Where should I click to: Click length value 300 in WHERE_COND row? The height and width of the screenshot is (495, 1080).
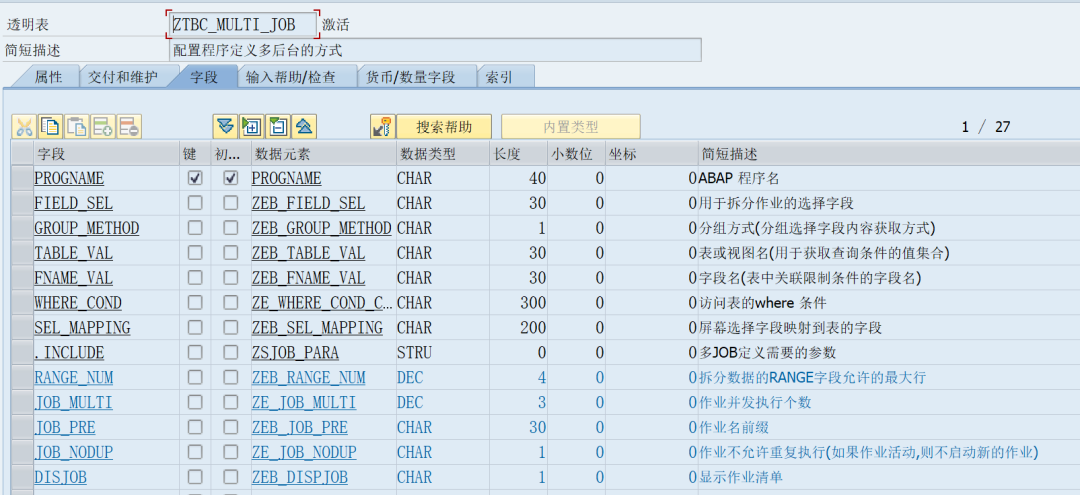(533, 303)
